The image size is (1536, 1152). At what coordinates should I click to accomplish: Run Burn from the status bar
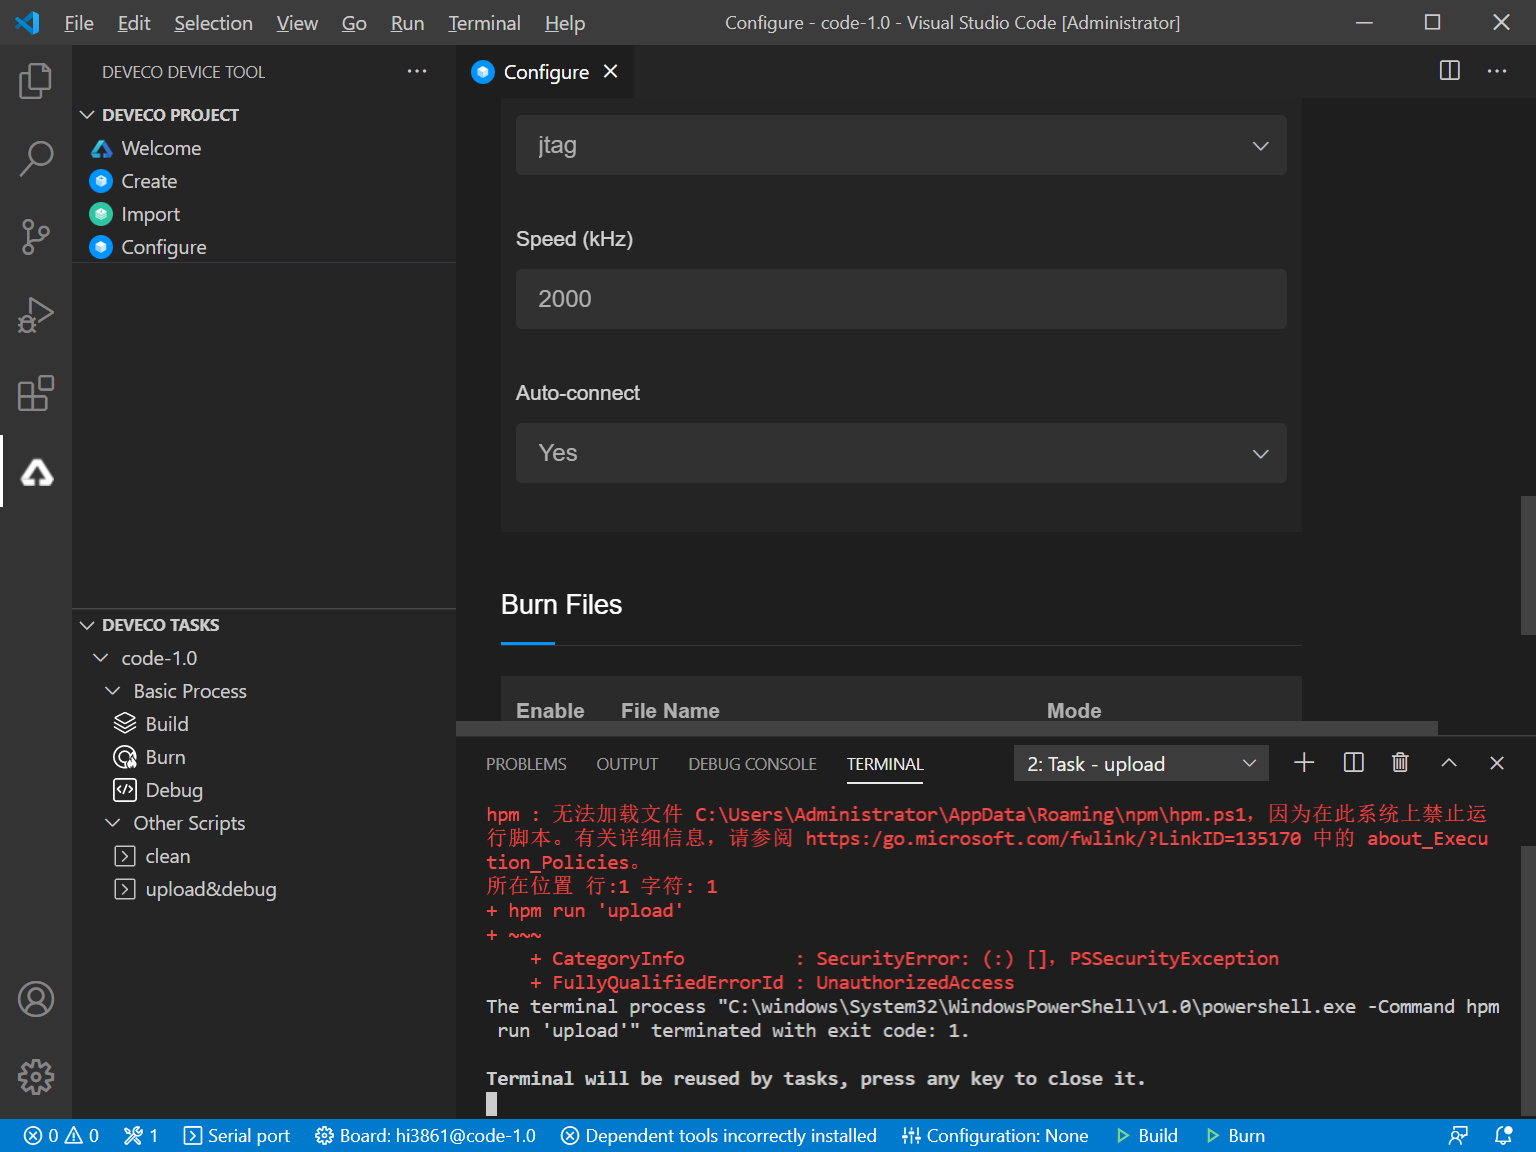click(1236, 1136)
